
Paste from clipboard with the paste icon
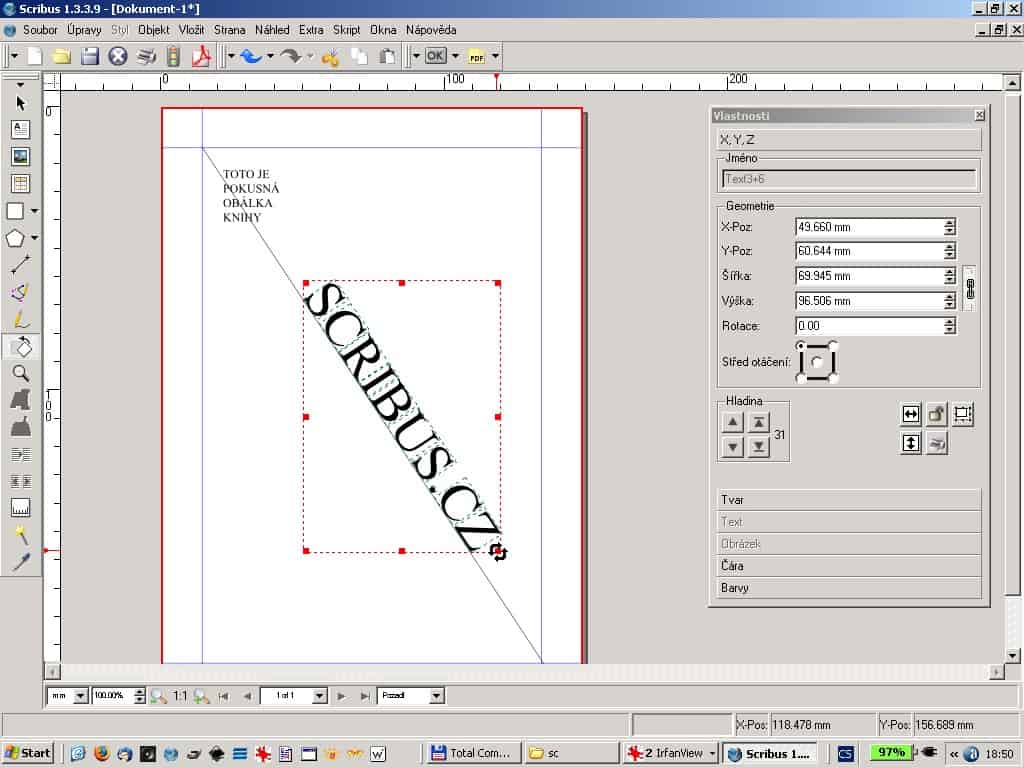coord(387,57)
